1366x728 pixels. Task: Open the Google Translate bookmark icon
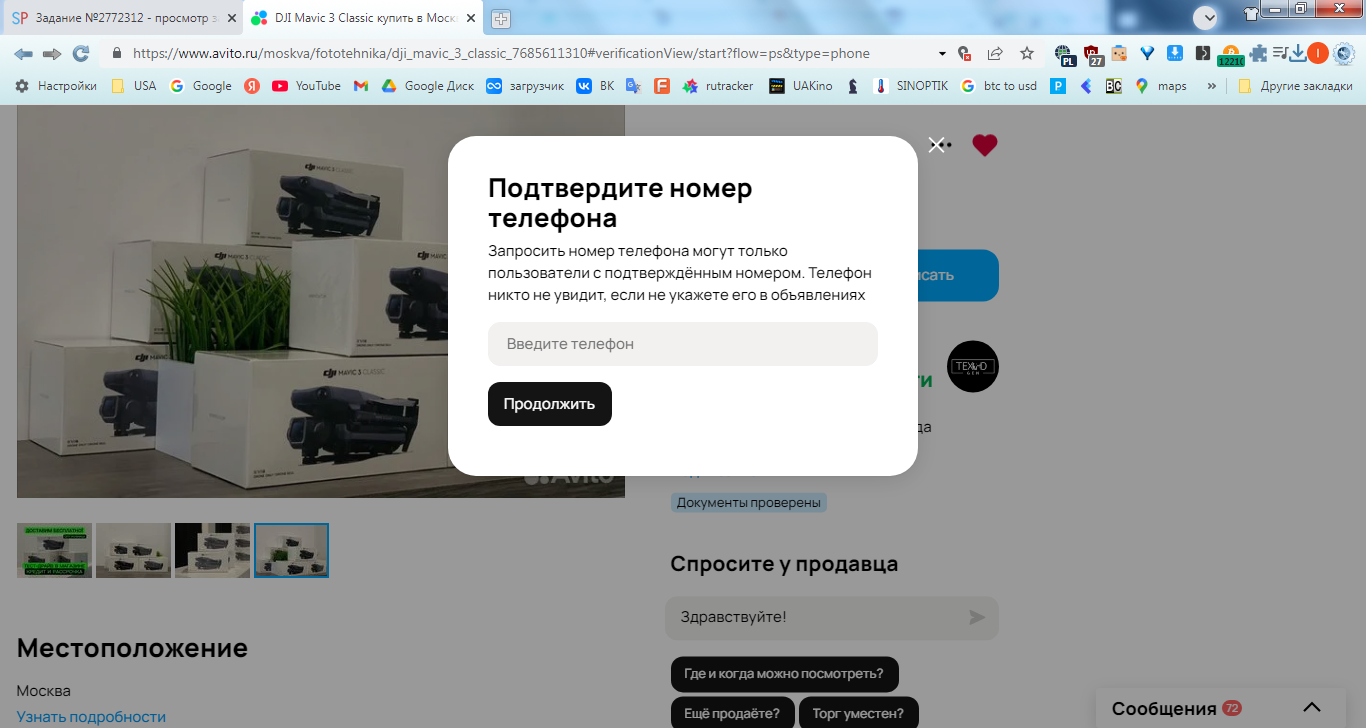coord(633,86)
